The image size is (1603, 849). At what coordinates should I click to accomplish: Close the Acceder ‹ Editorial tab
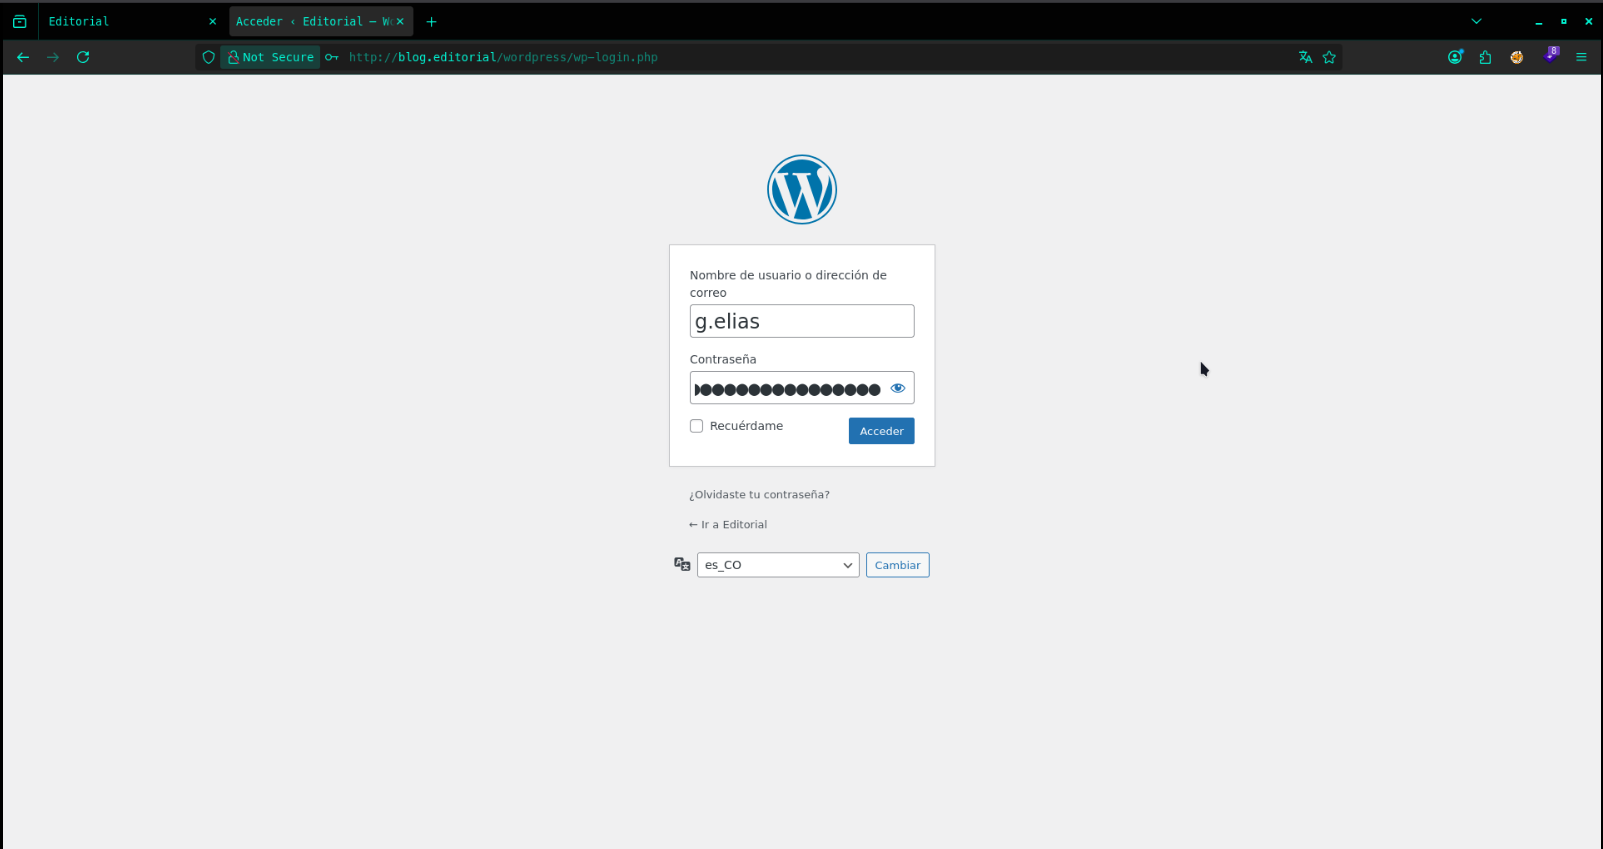click(400, 21)
